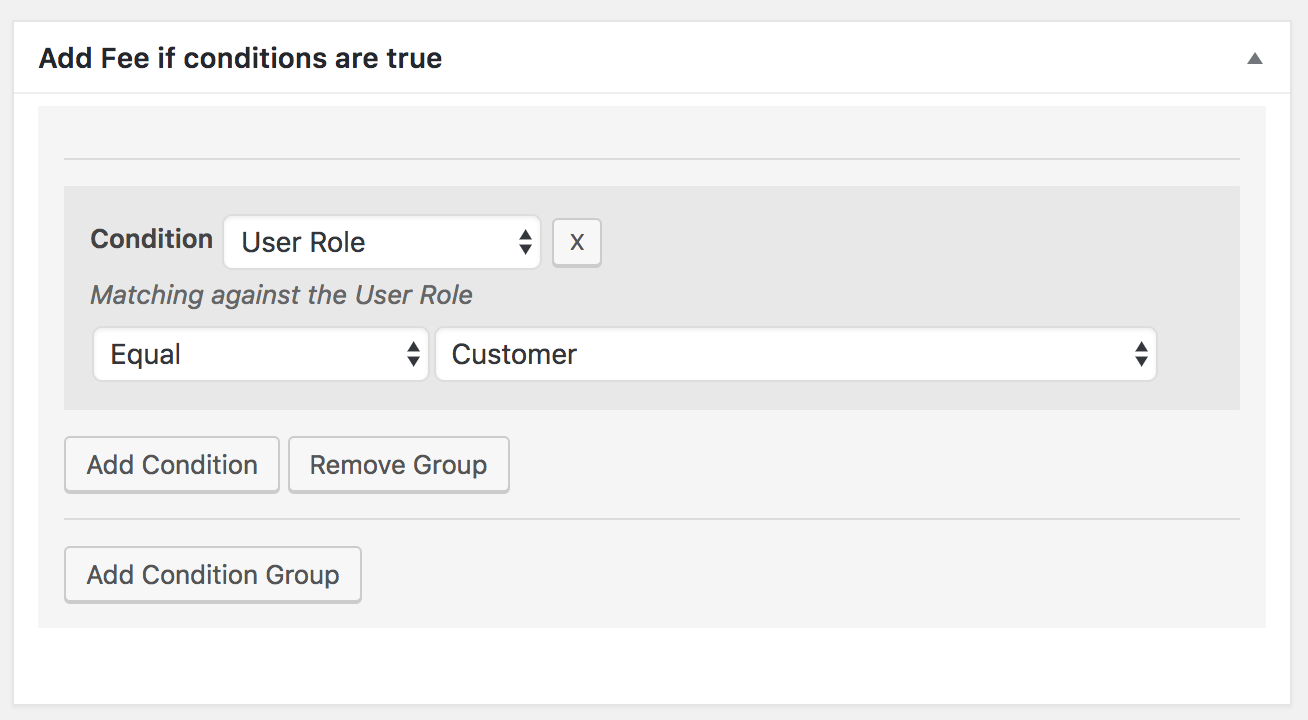Click the arrows on the Equal select
The width and height of the screenshot is (1308, 720).
(413, 354)
